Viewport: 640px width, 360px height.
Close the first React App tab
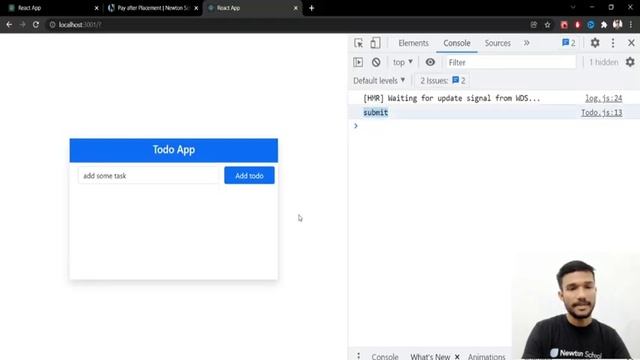click(96, 8)
